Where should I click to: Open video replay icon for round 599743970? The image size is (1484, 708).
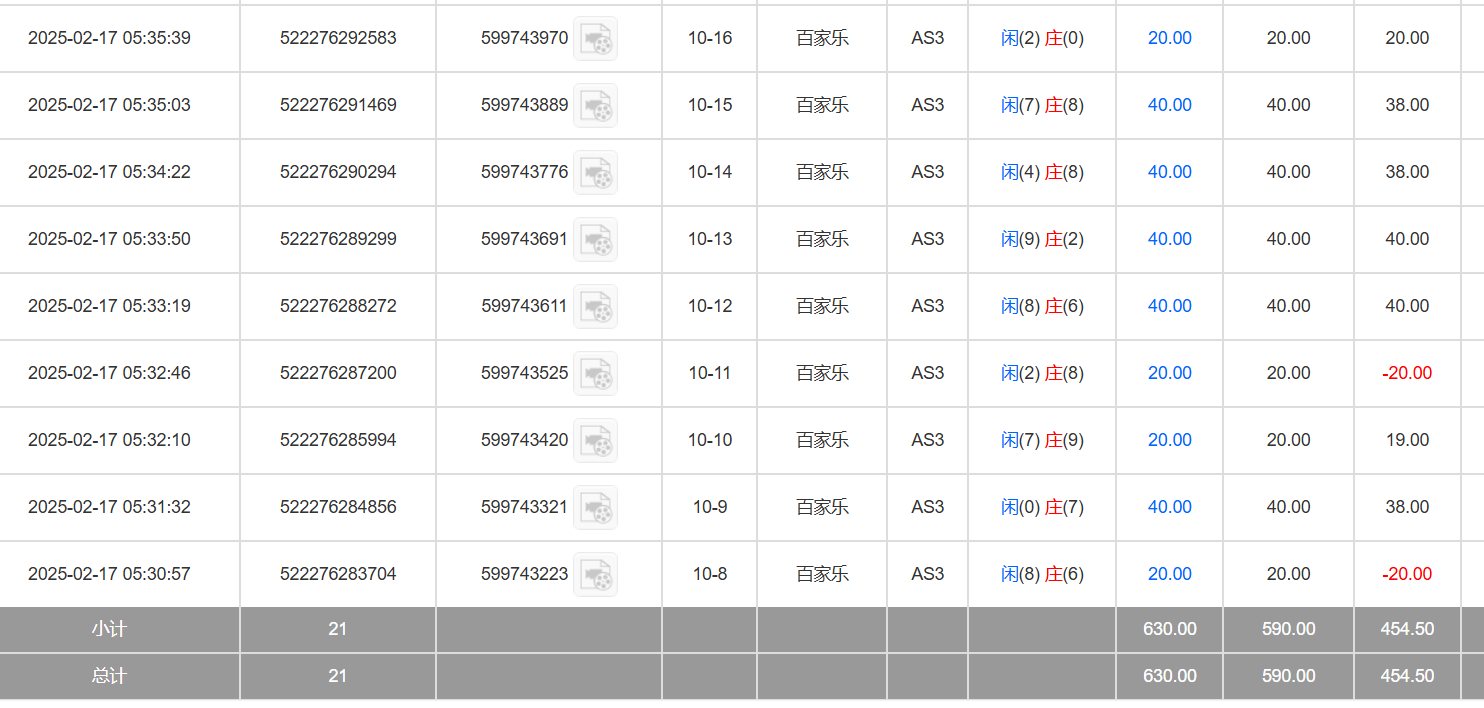tap(595, 38)
